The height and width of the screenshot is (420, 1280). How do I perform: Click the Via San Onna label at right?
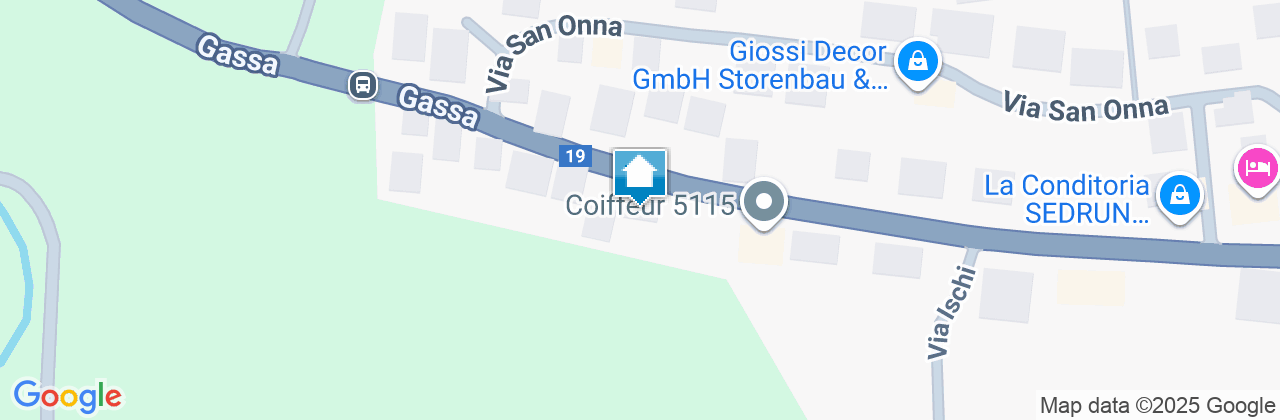pyautogui.click(x=1085, y=106)
